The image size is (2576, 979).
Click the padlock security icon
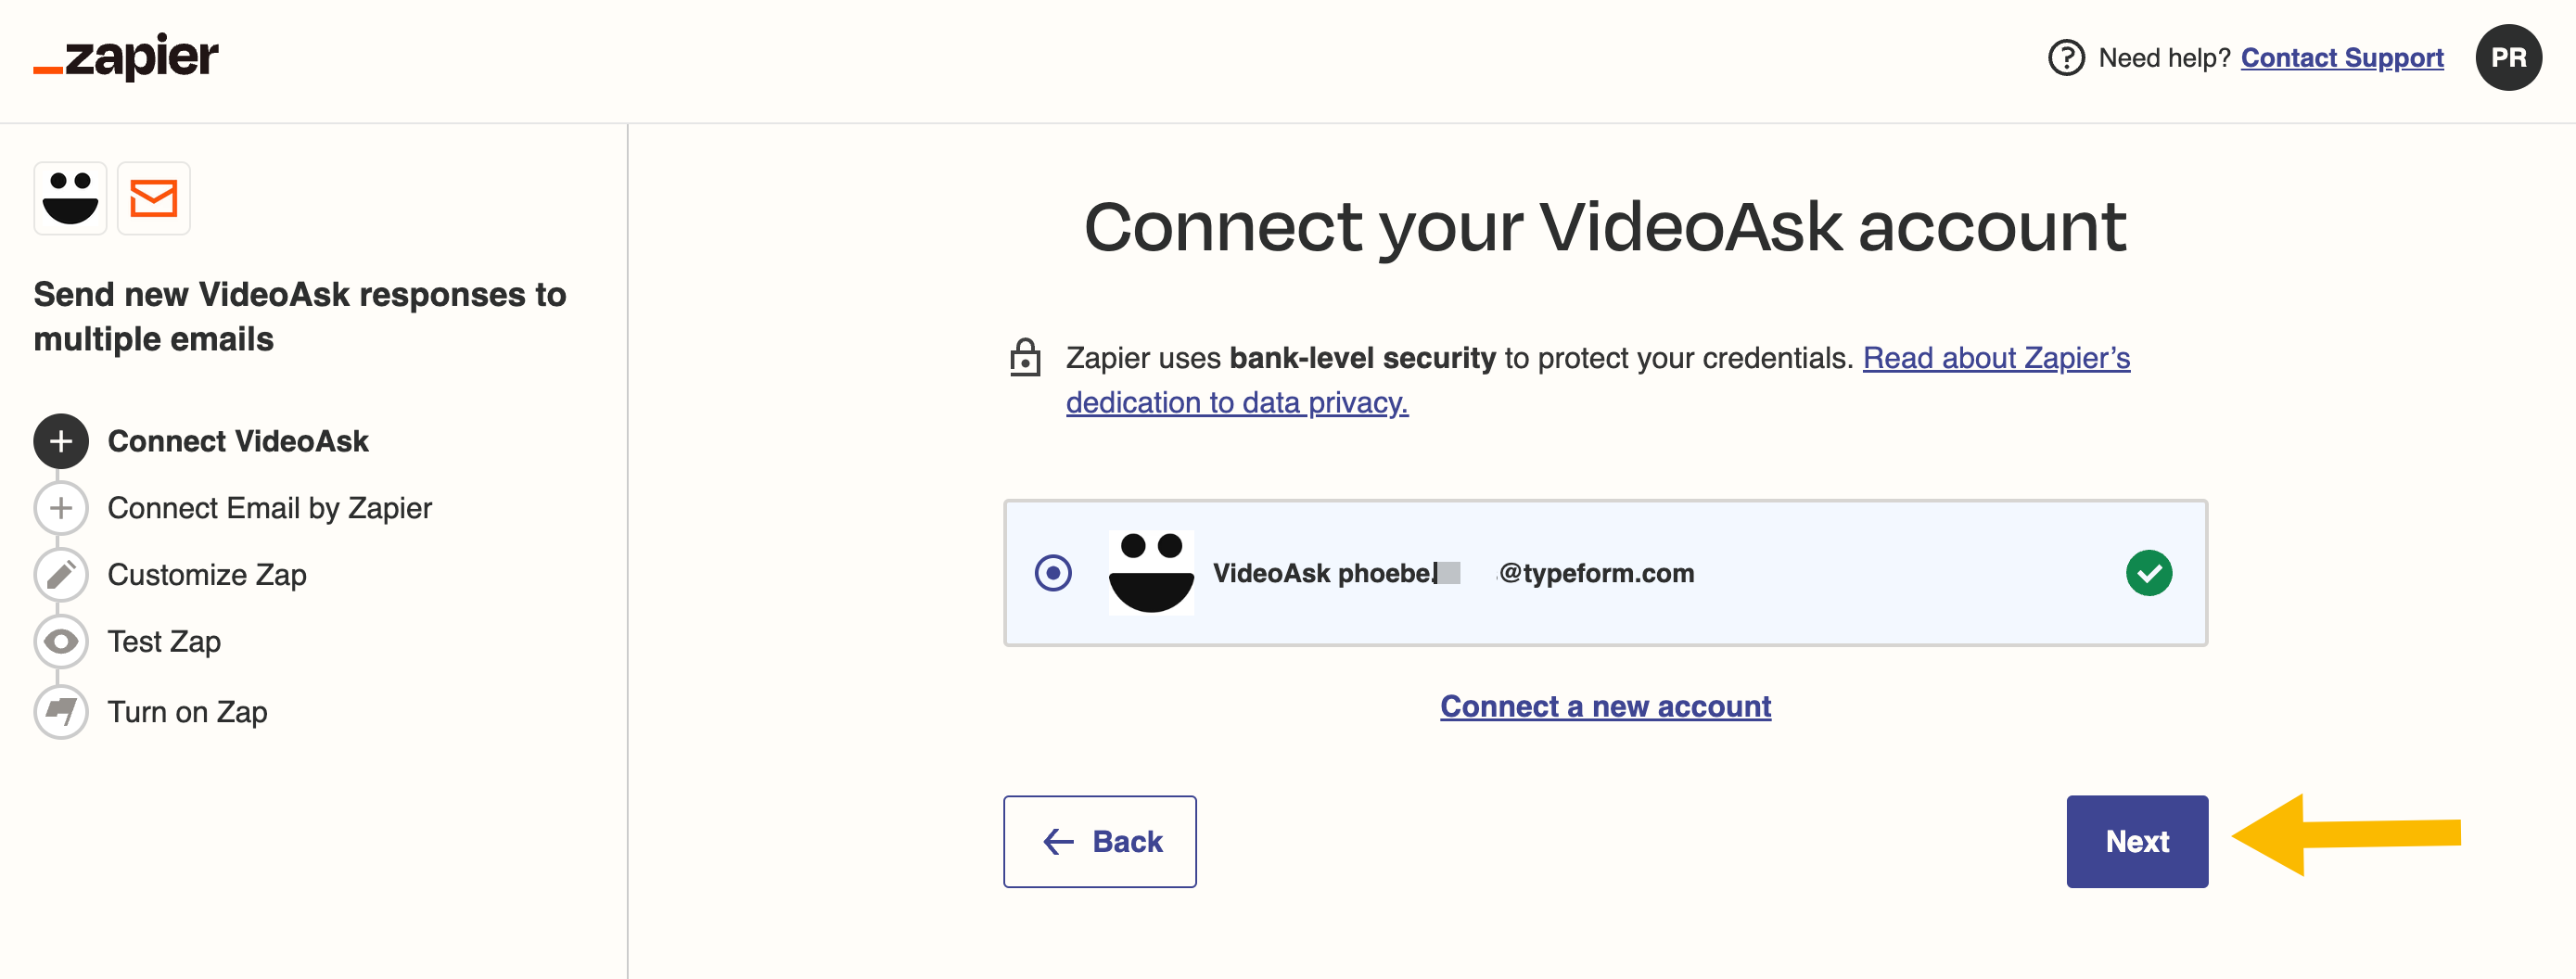pos(1025,358)
